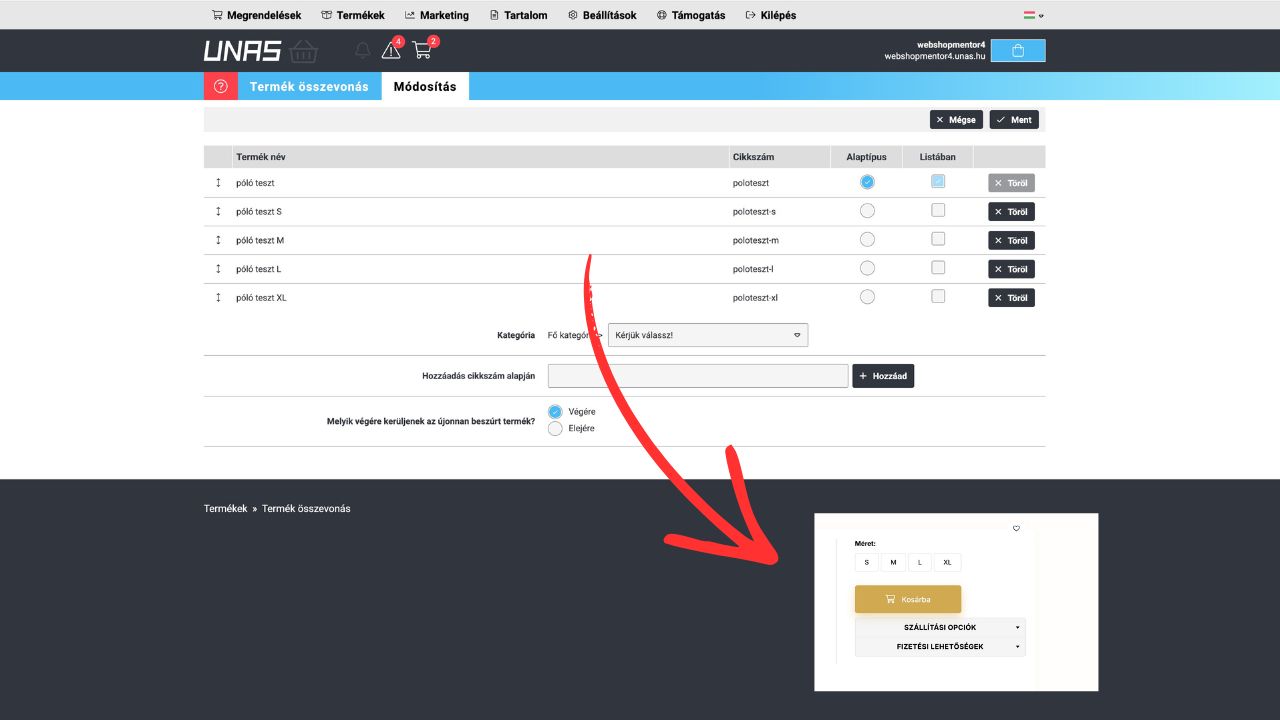Toggle Listában checkbox for póló teszt M

coord(938,239)
